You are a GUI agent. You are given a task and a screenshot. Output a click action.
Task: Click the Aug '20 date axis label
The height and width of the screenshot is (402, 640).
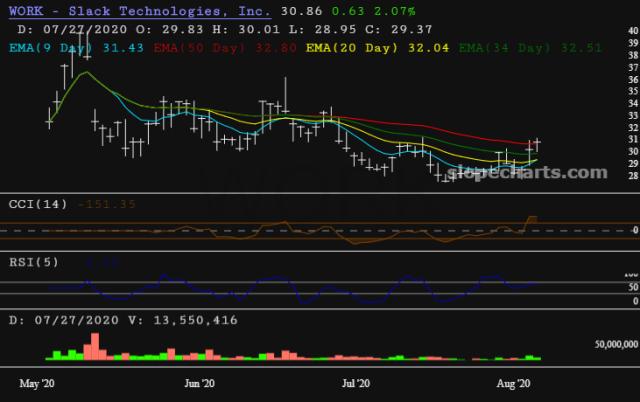[513, 384]
